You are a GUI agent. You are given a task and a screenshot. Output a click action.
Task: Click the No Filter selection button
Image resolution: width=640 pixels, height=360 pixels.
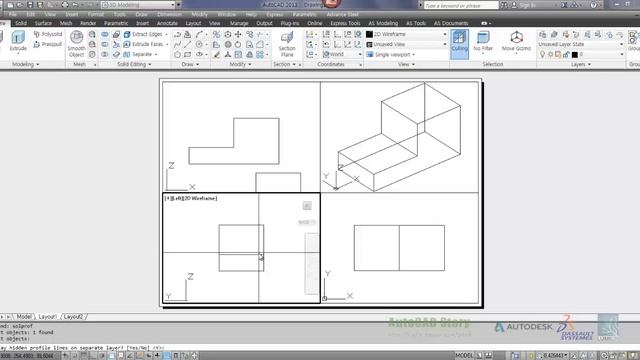[483, 41]
